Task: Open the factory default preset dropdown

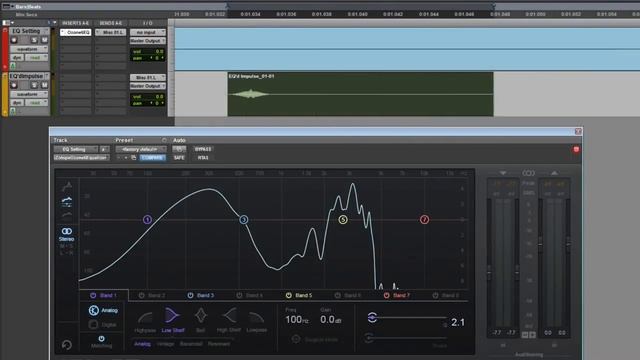Action: point(141,149)
